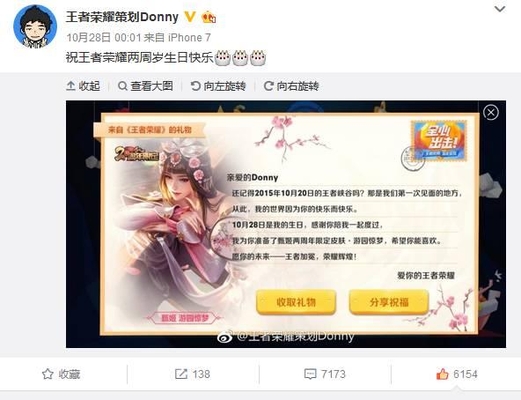The height and width of the screenshot is (400, 521).
Task: Open the 王者荣耀策划Donny profile name link
Action: 122,17
